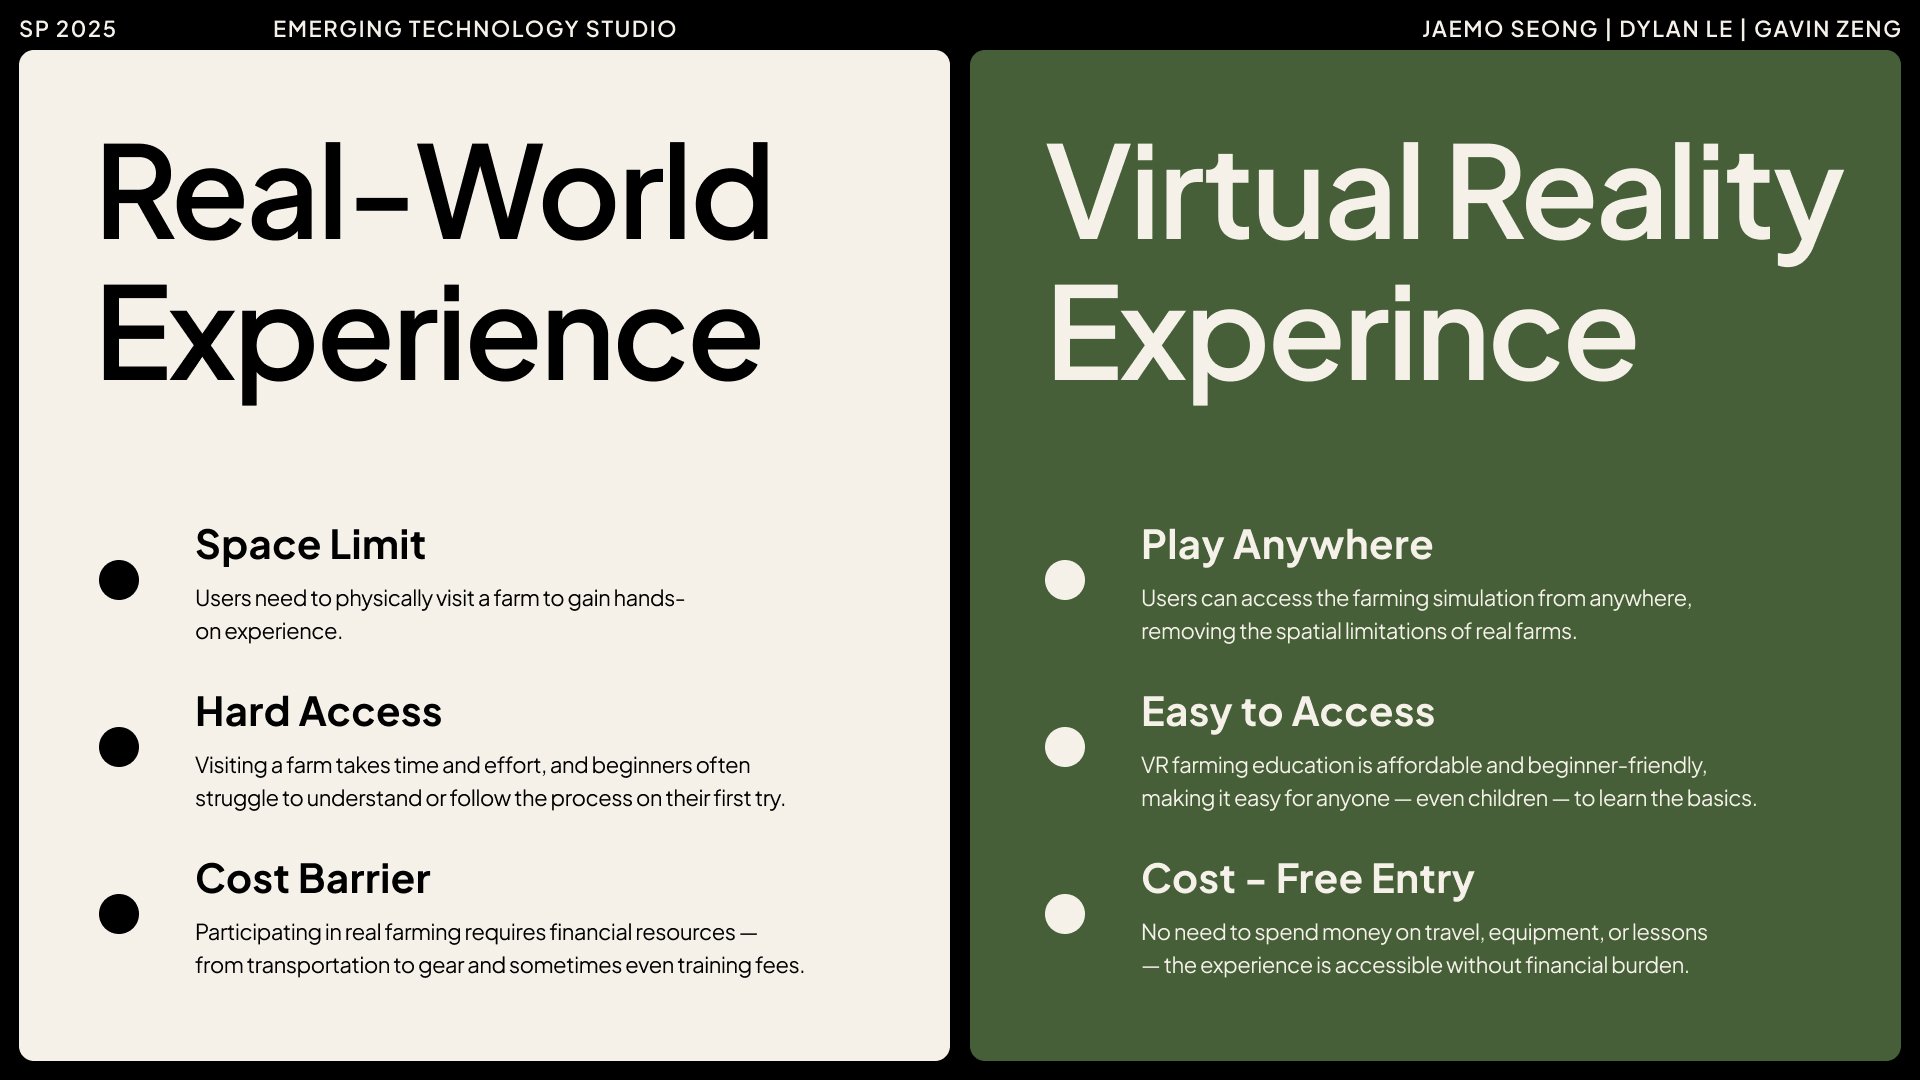Click the Cost - Free Entry heading
Viewport: 1920px width, 1080px height.
point(1307,879)
